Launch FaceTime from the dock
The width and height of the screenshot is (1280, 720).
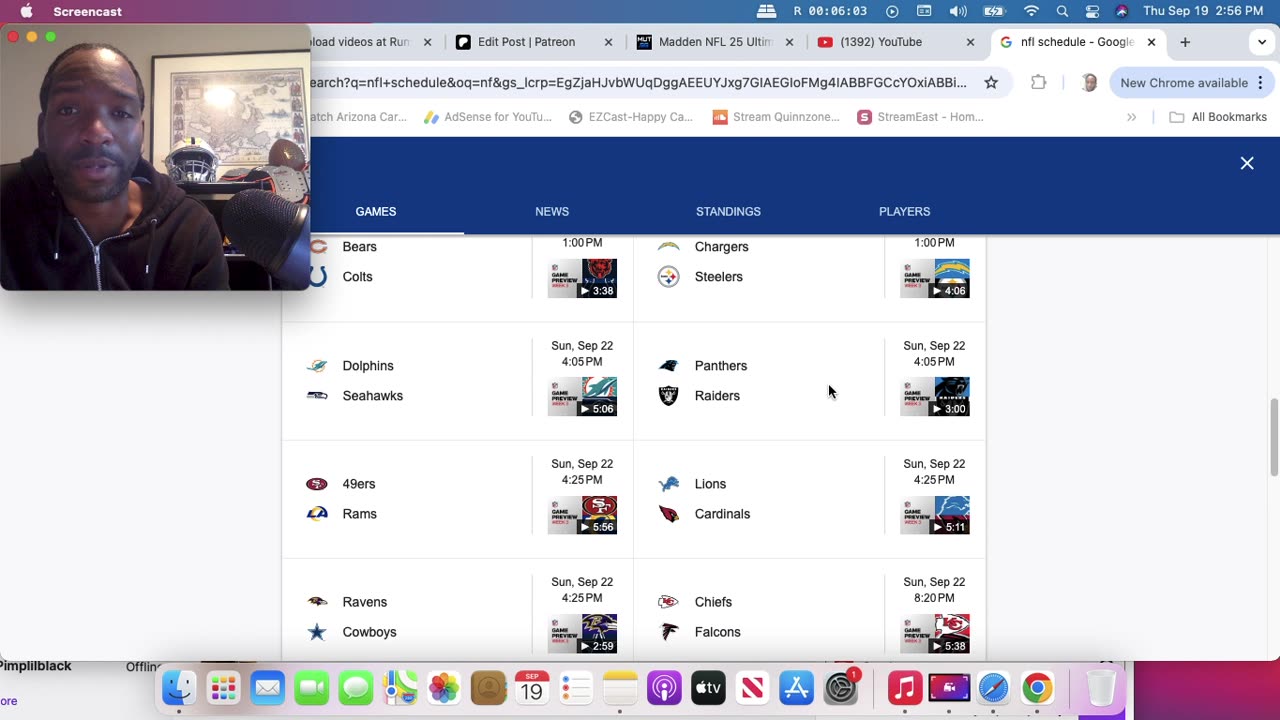(312, 688)
